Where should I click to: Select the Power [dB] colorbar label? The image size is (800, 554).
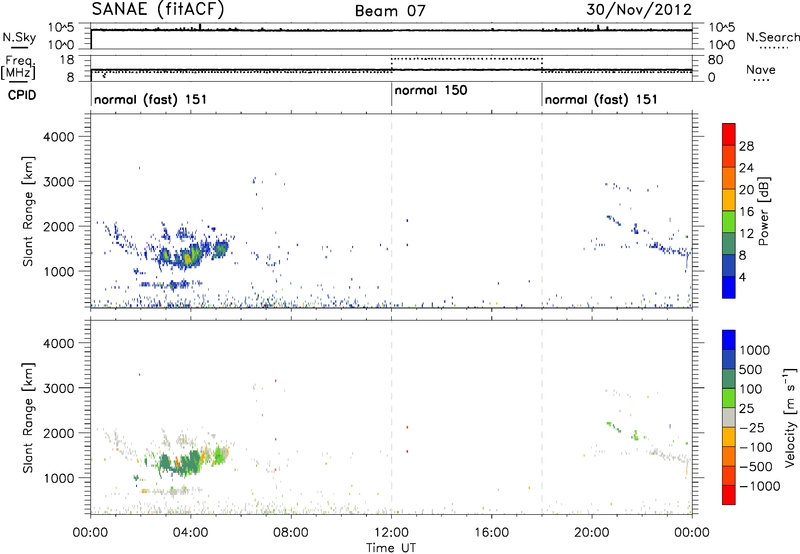763,211
